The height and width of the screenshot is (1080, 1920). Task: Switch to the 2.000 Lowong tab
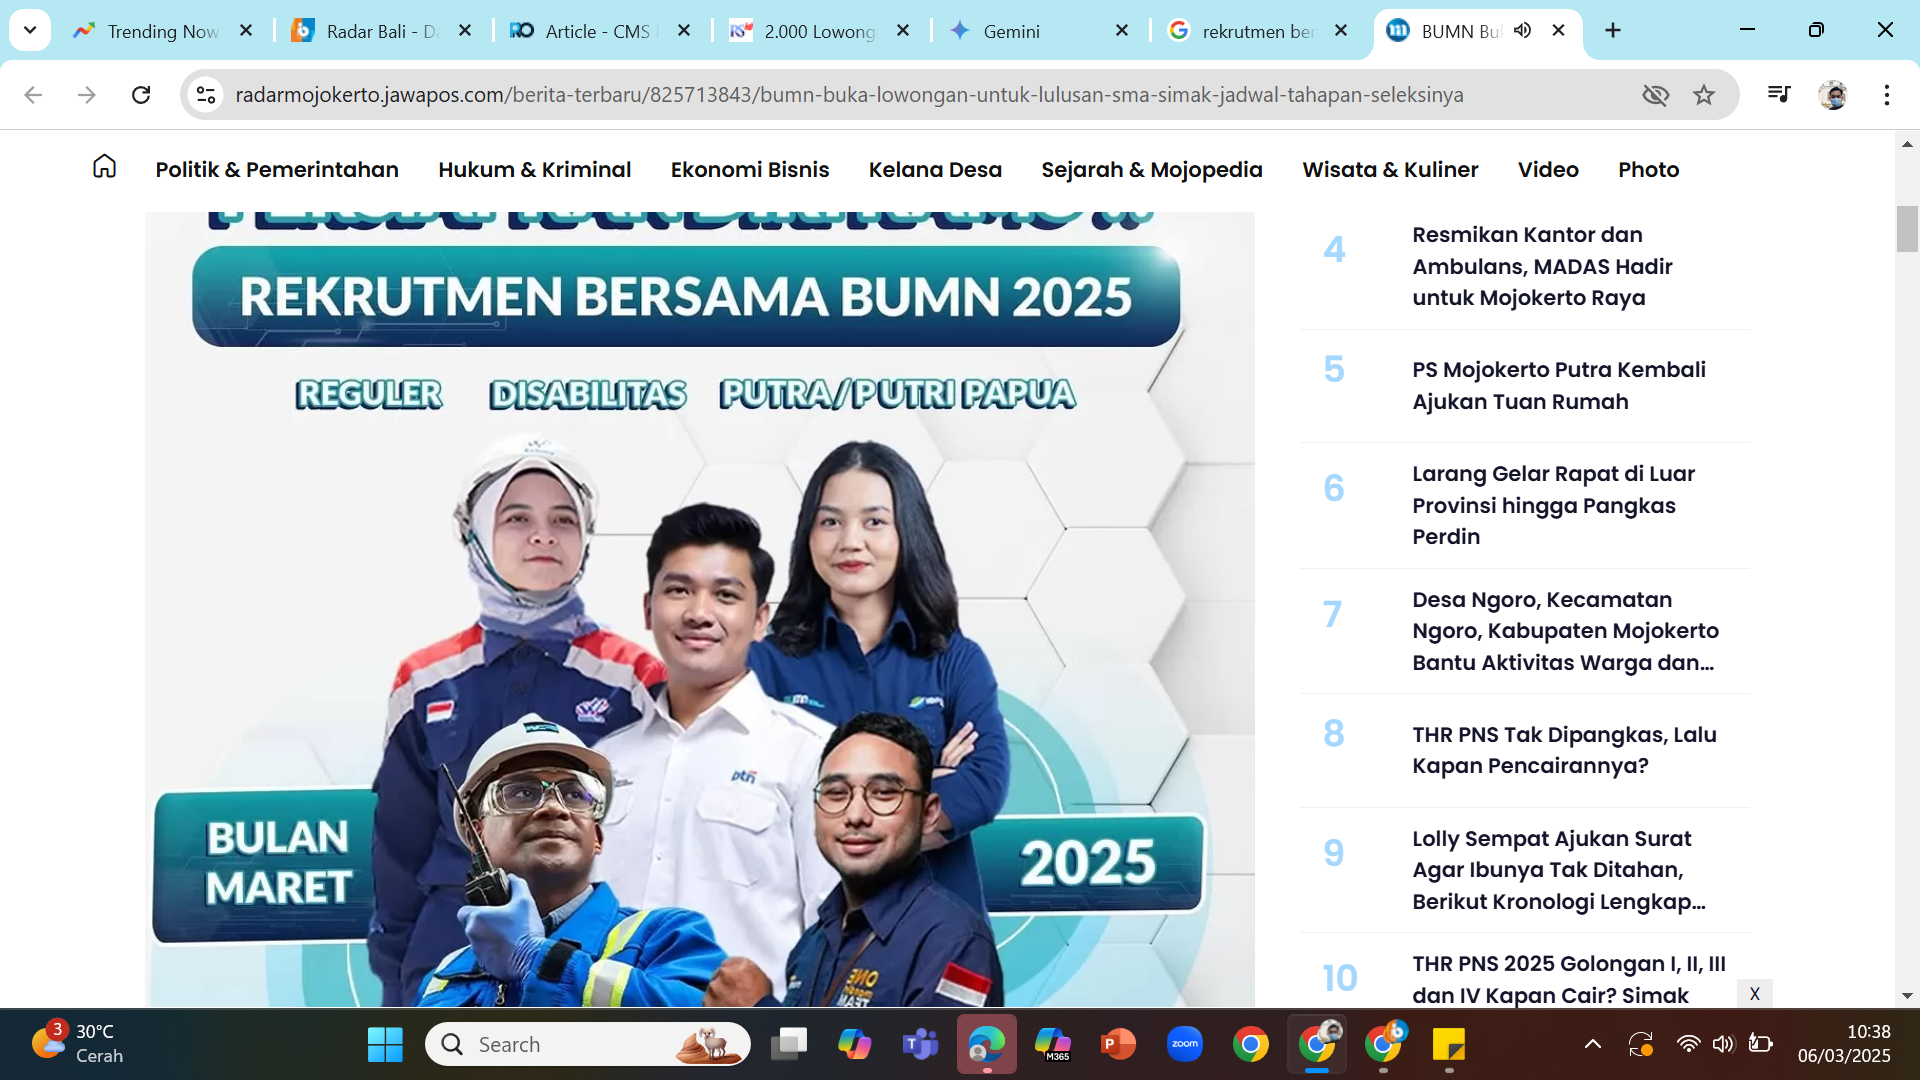coord(819,31)
